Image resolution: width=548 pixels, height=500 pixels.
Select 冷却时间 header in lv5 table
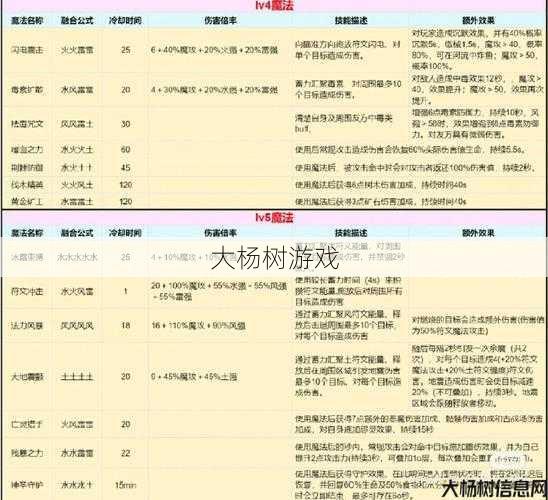coord(125,233)
